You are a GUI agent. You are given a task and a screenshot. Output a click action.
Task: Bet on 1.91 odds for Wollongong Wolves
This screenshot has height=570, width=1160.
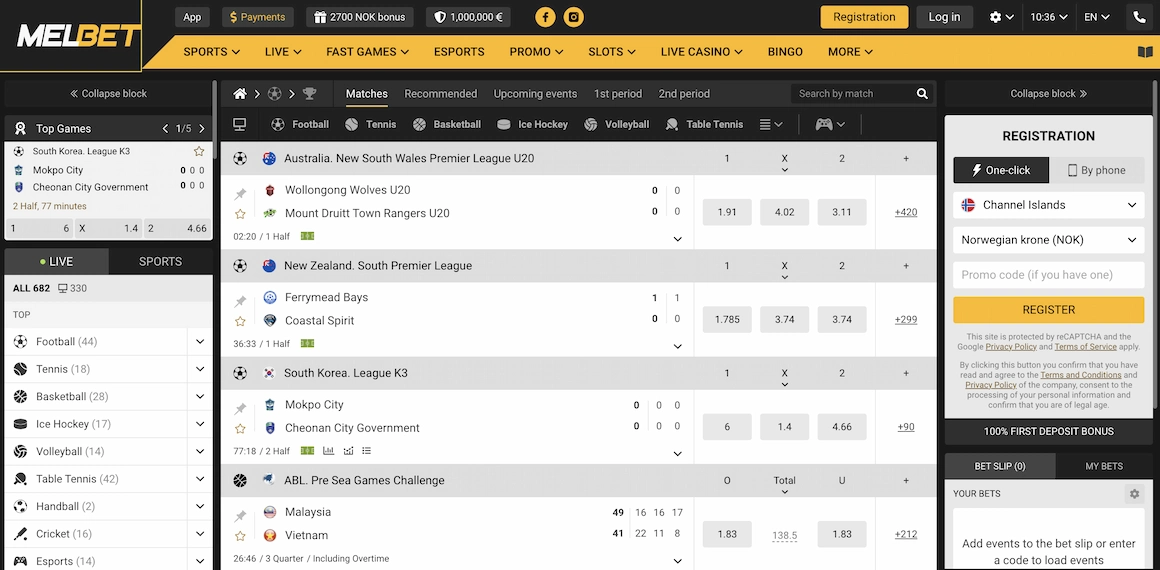click(727, 212)
